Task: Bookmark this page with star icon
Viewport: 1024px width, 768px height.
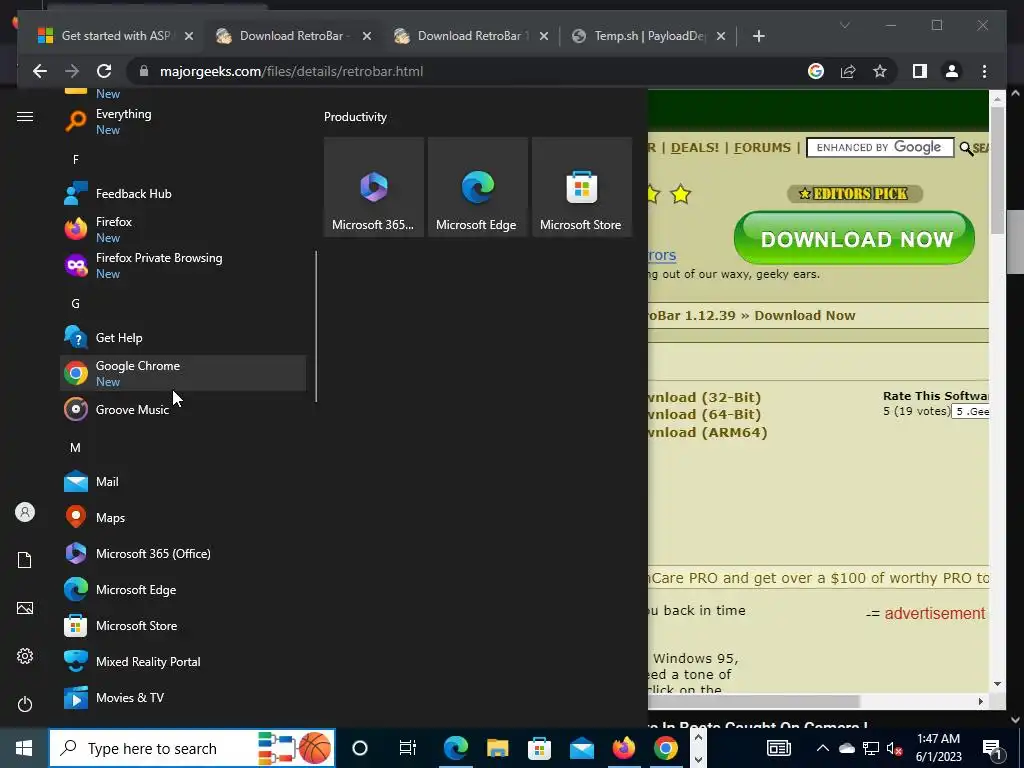Action: (x=880, y=71)
